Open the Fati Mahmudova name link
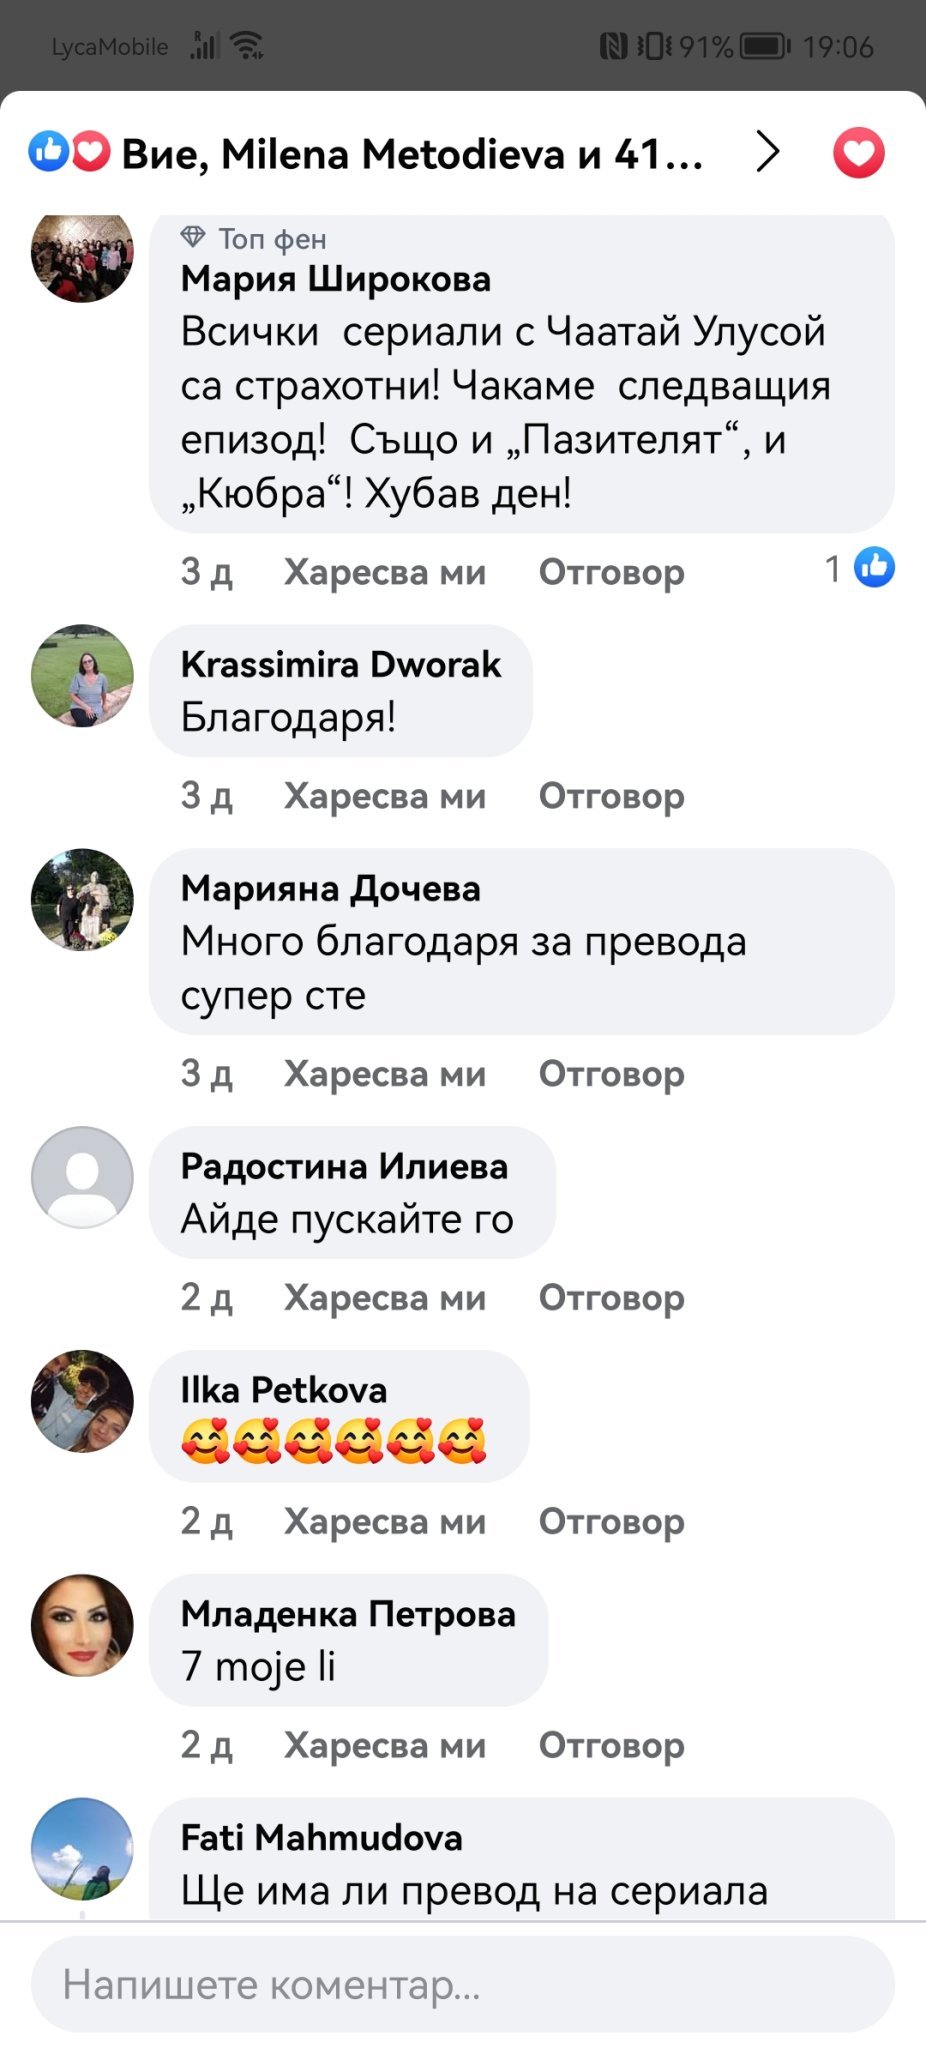 [322, 1837]
